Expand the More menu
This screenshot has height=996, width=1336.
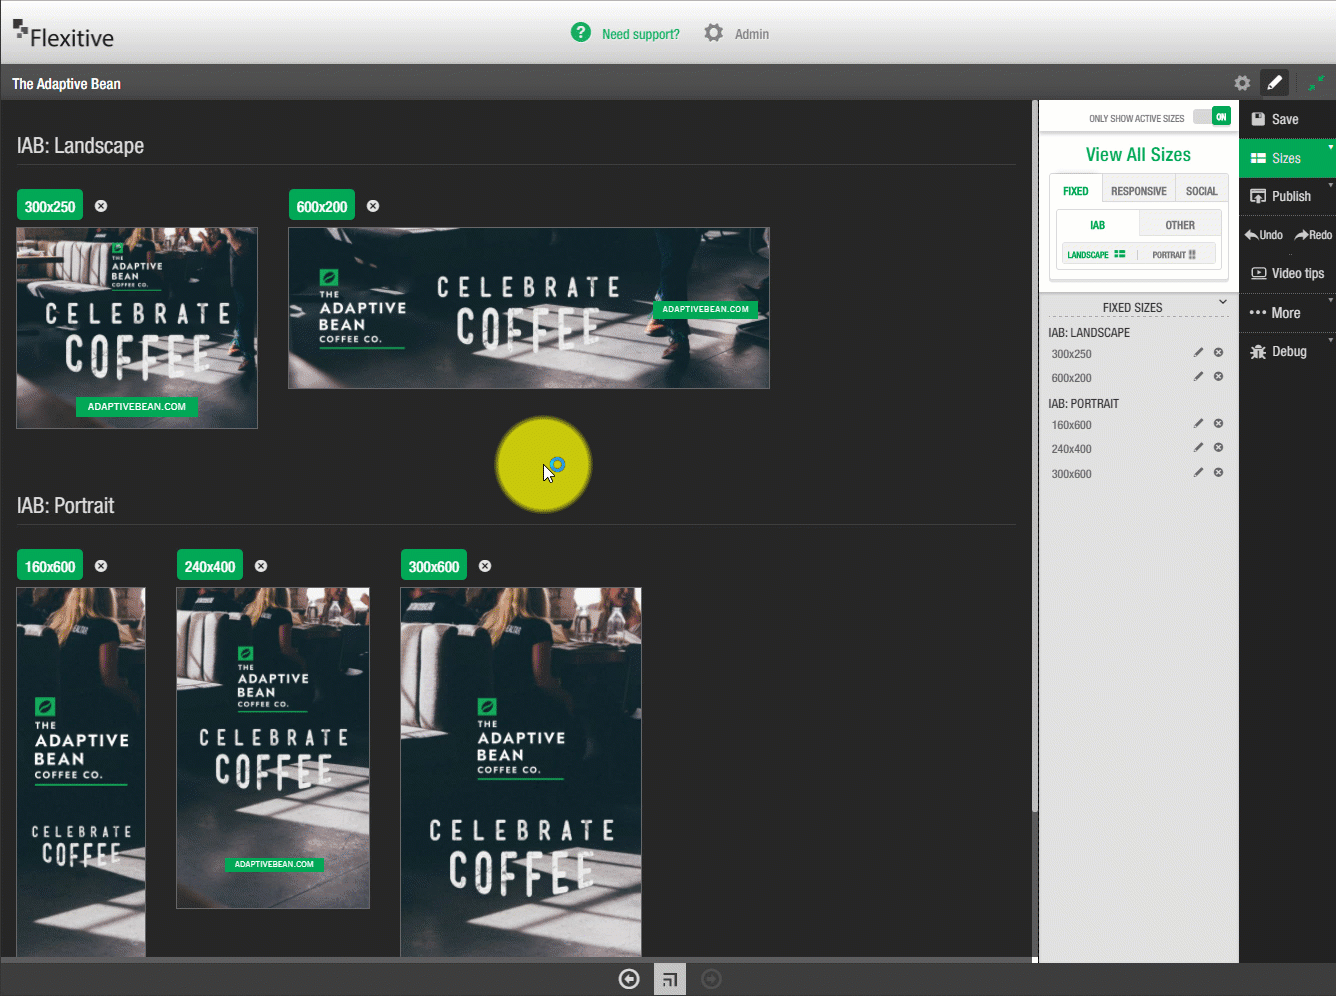(1287, 313)
